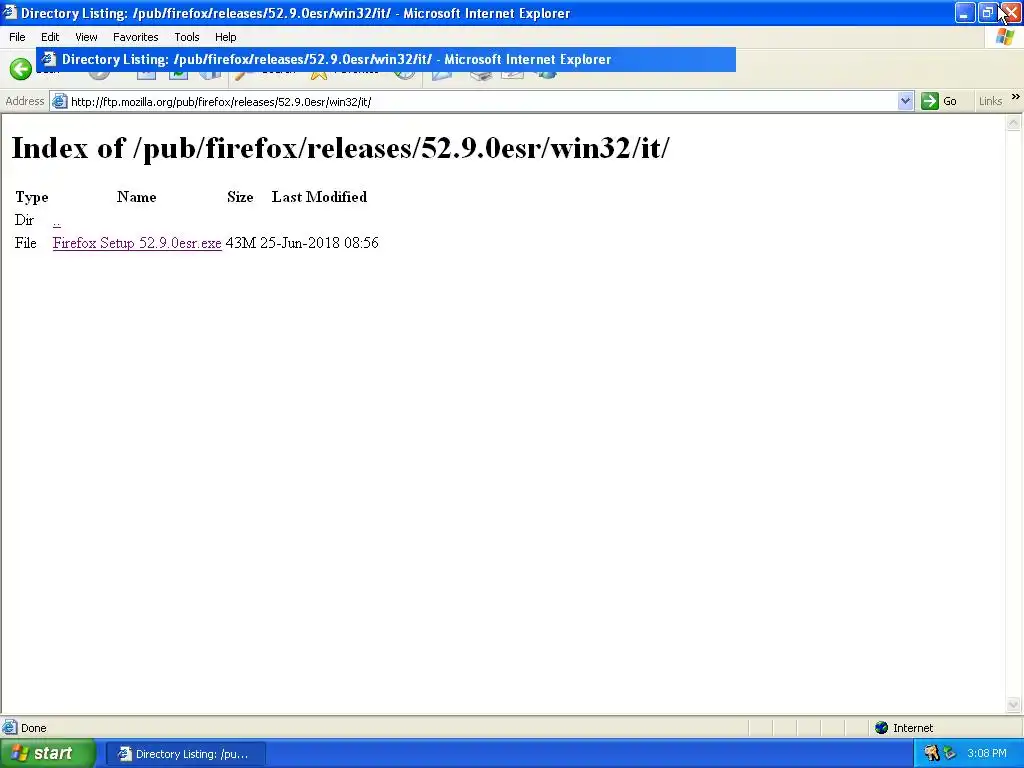This screenshot has width=1024, height=768.
Task: Click the Internet zone globe icon
Action: pos(881,728)
